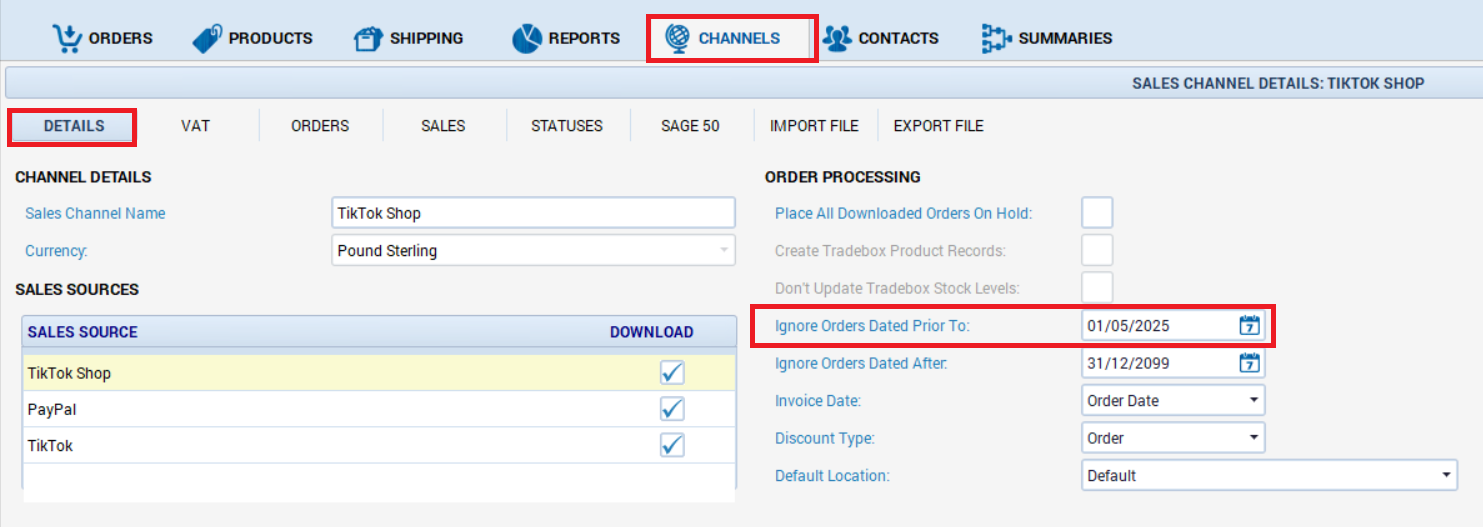The width and height of the screenshot is (1483, 527).
Task: Open calendar for Ignore Orders Dated Prior To
Action: click(1250, 325)
